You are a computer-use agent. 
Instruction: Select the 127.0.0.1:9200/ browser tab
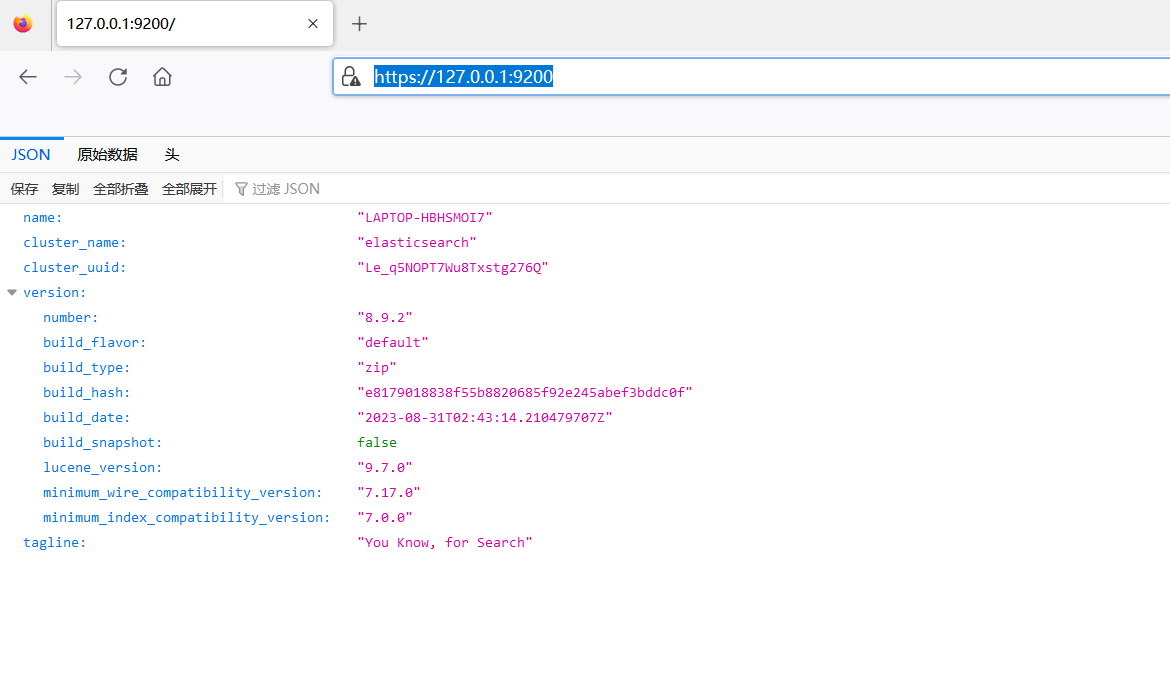(x=195, y=24)
